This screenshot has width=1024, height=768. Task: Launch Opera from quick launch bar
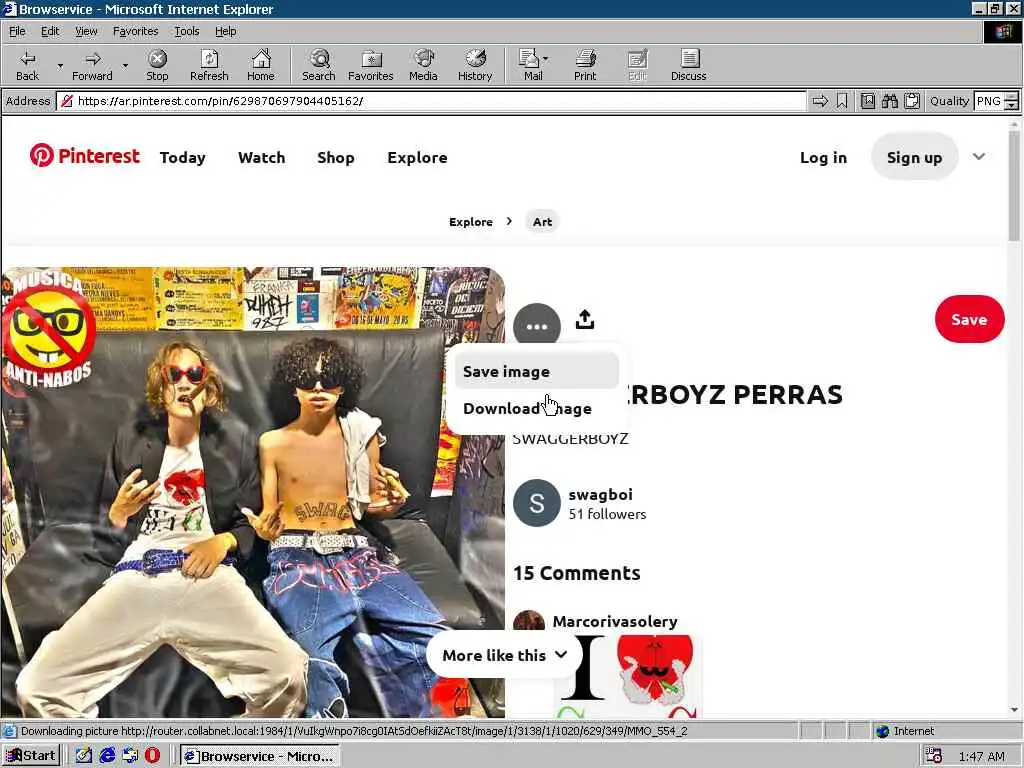152,756
